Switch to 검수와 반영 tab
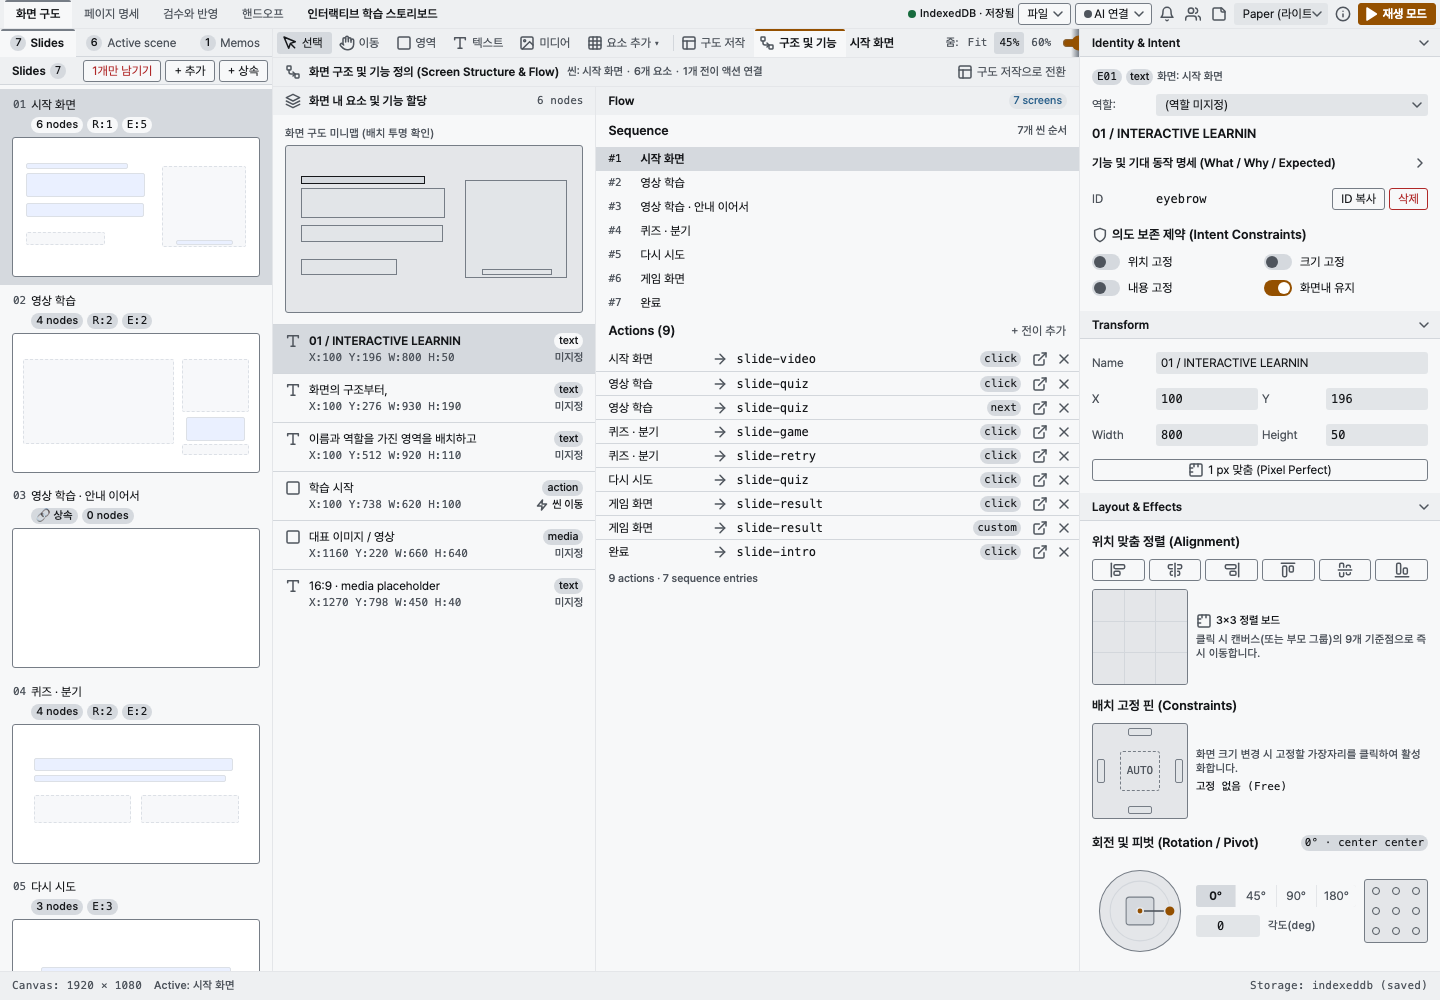Image resolution: width=1440 pixels, height=1000 pixels. tap(190, 14)
